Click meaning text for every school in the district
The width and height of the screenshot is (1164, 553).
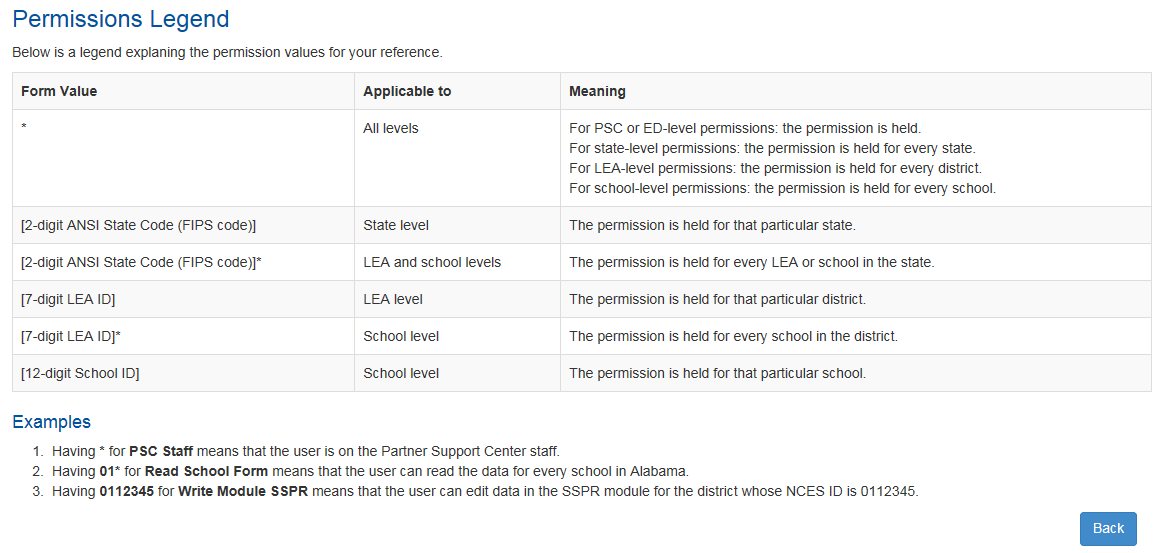733,336
